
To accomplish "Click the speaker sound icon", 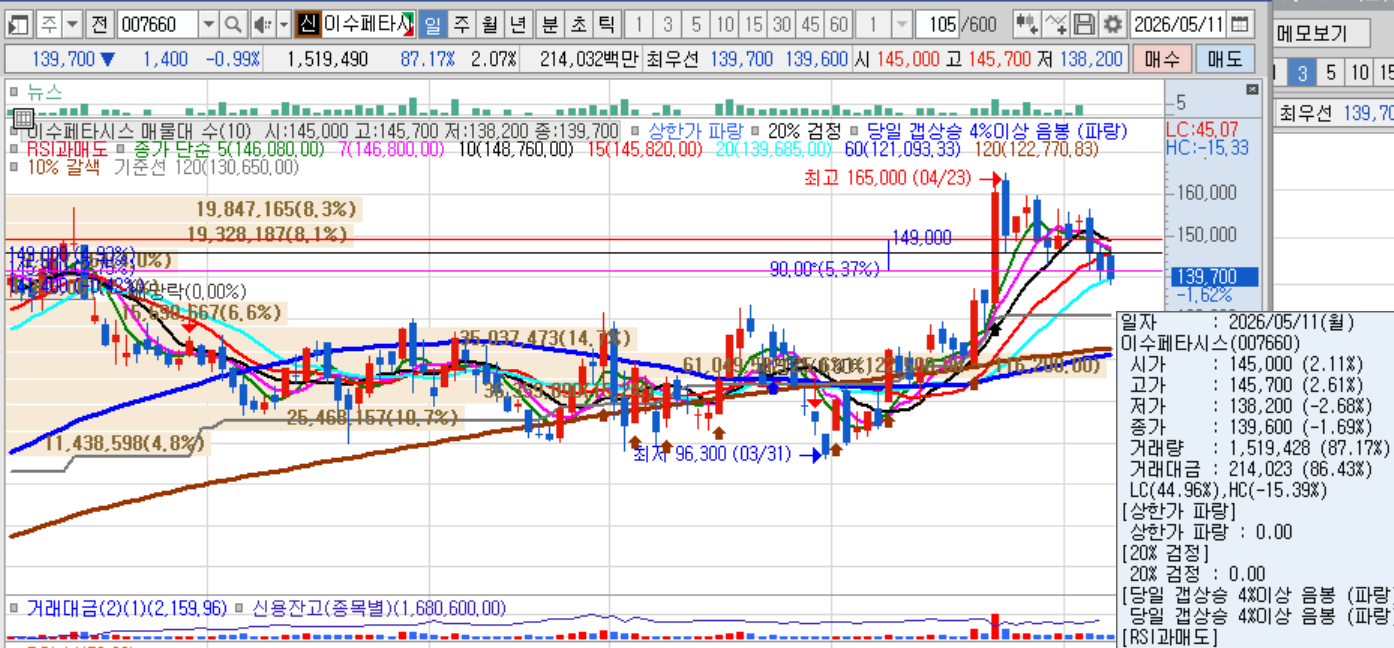I will (262, 24).
